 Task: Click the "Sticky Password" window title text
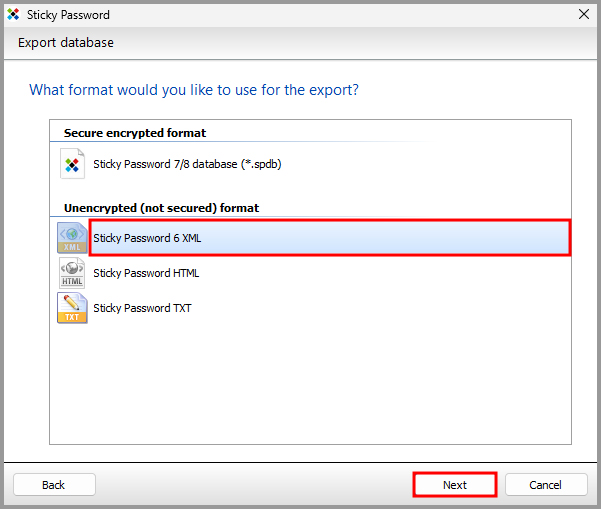click(69, 15)
